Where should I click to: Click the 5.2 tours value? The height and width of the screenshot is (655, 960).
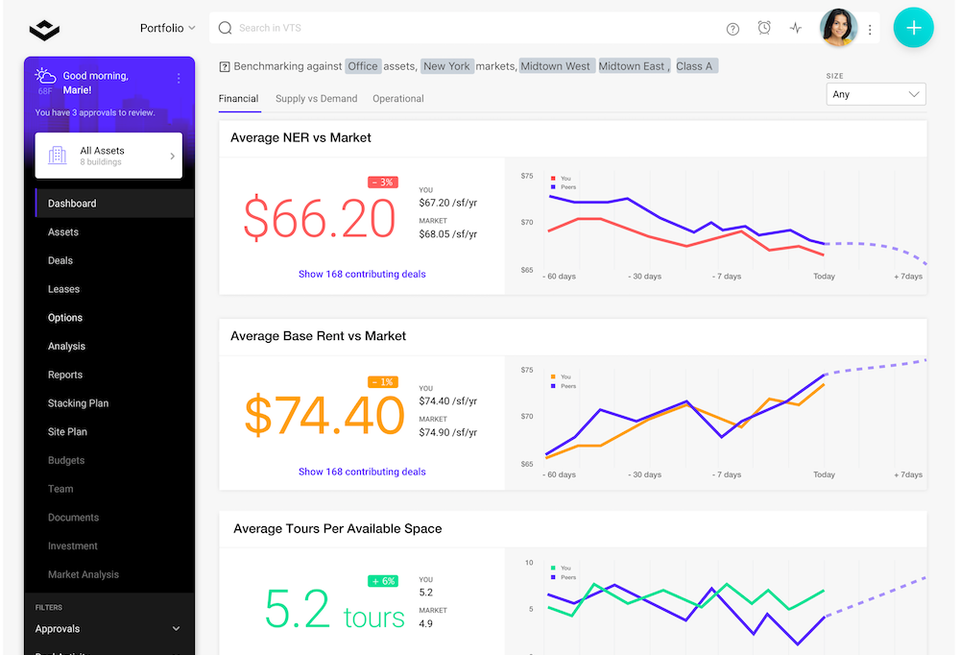coord(335,609)
